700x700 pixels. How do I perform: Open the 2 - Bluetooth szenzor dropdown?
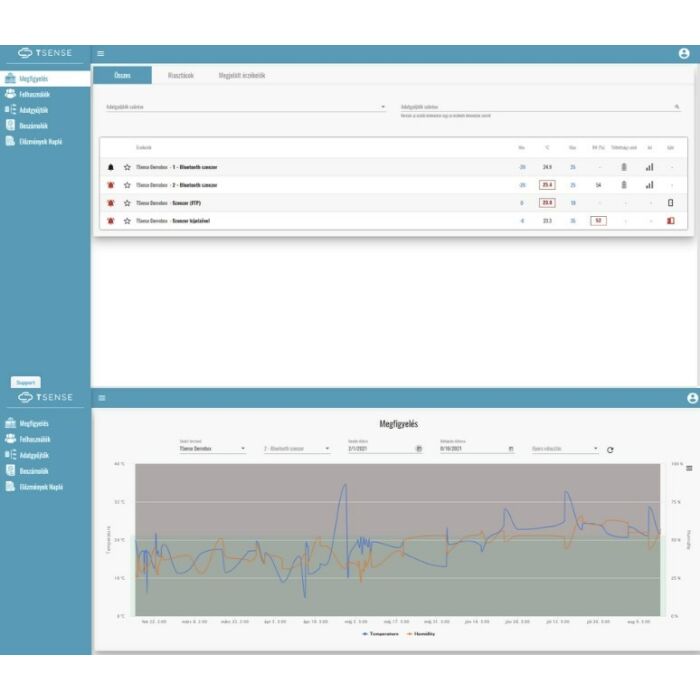click(295, 449)
